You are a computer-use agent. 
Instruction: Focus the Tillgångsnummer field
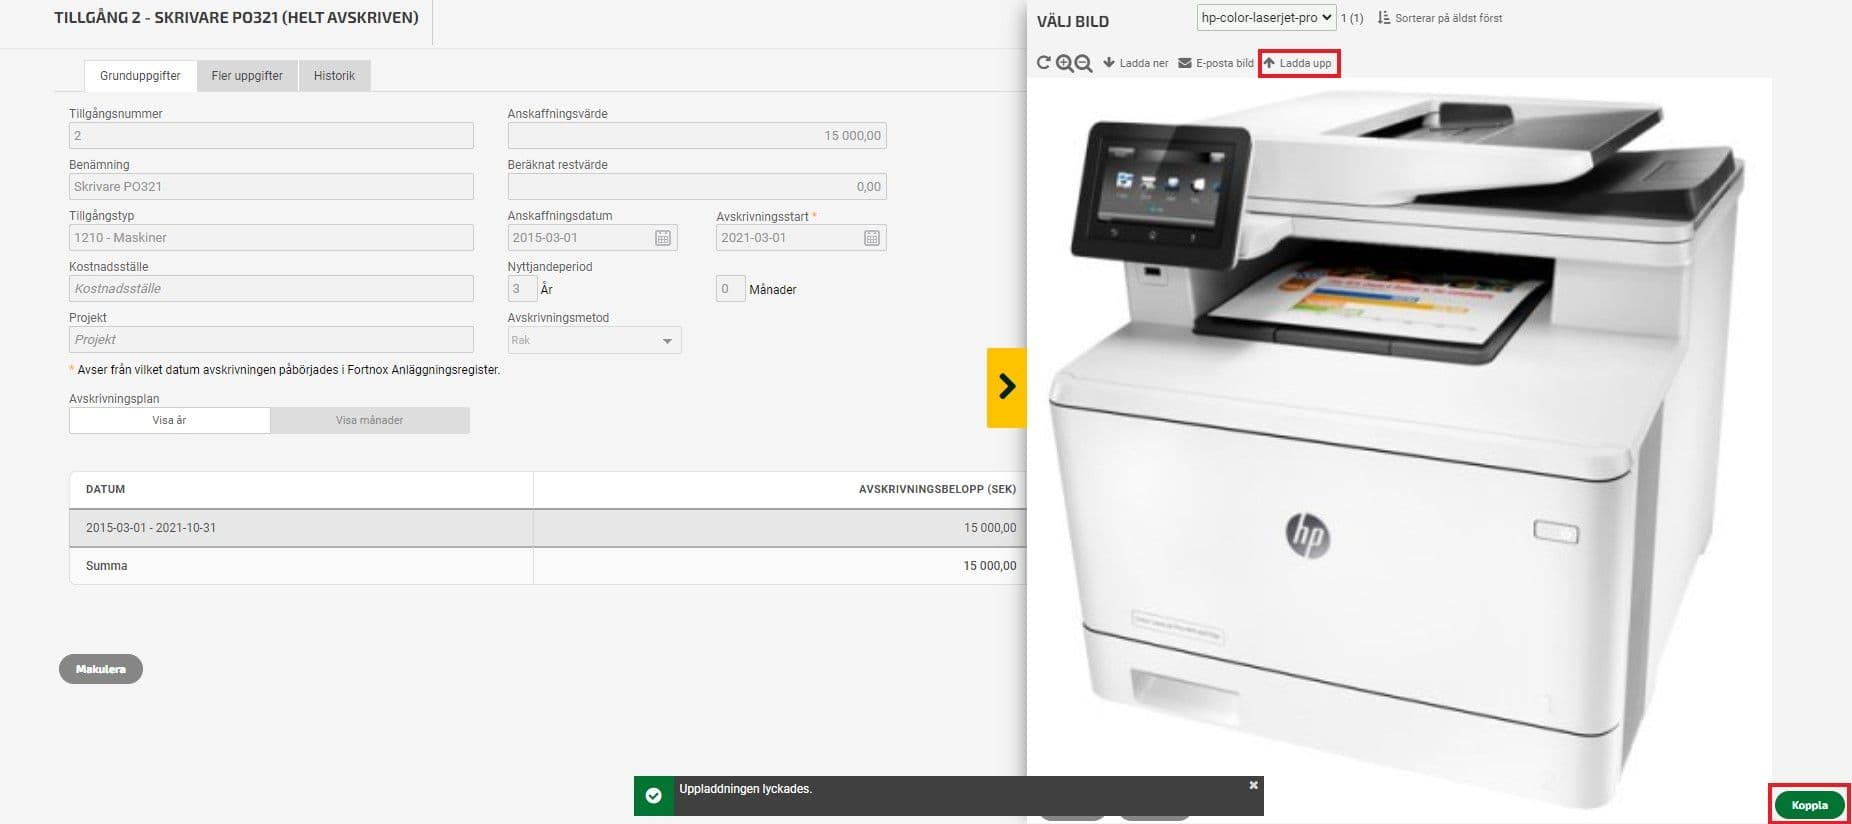pos(271,136)
